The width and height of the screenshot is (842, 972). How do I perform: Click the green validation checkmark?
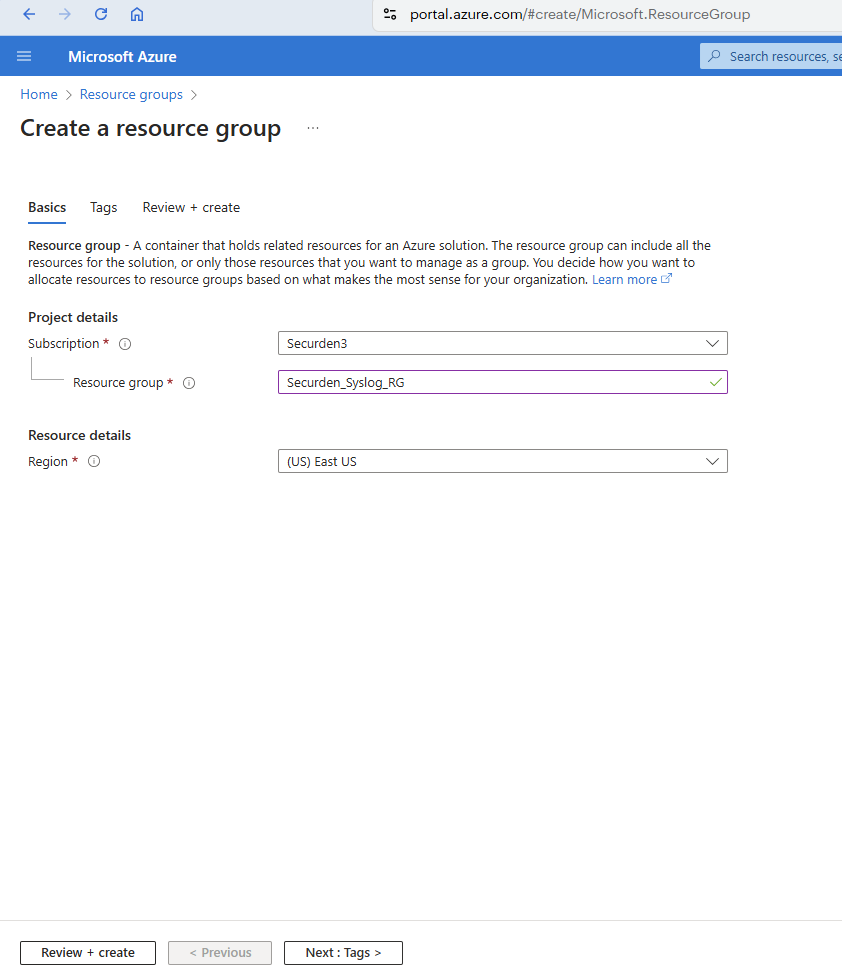[716, 382]
